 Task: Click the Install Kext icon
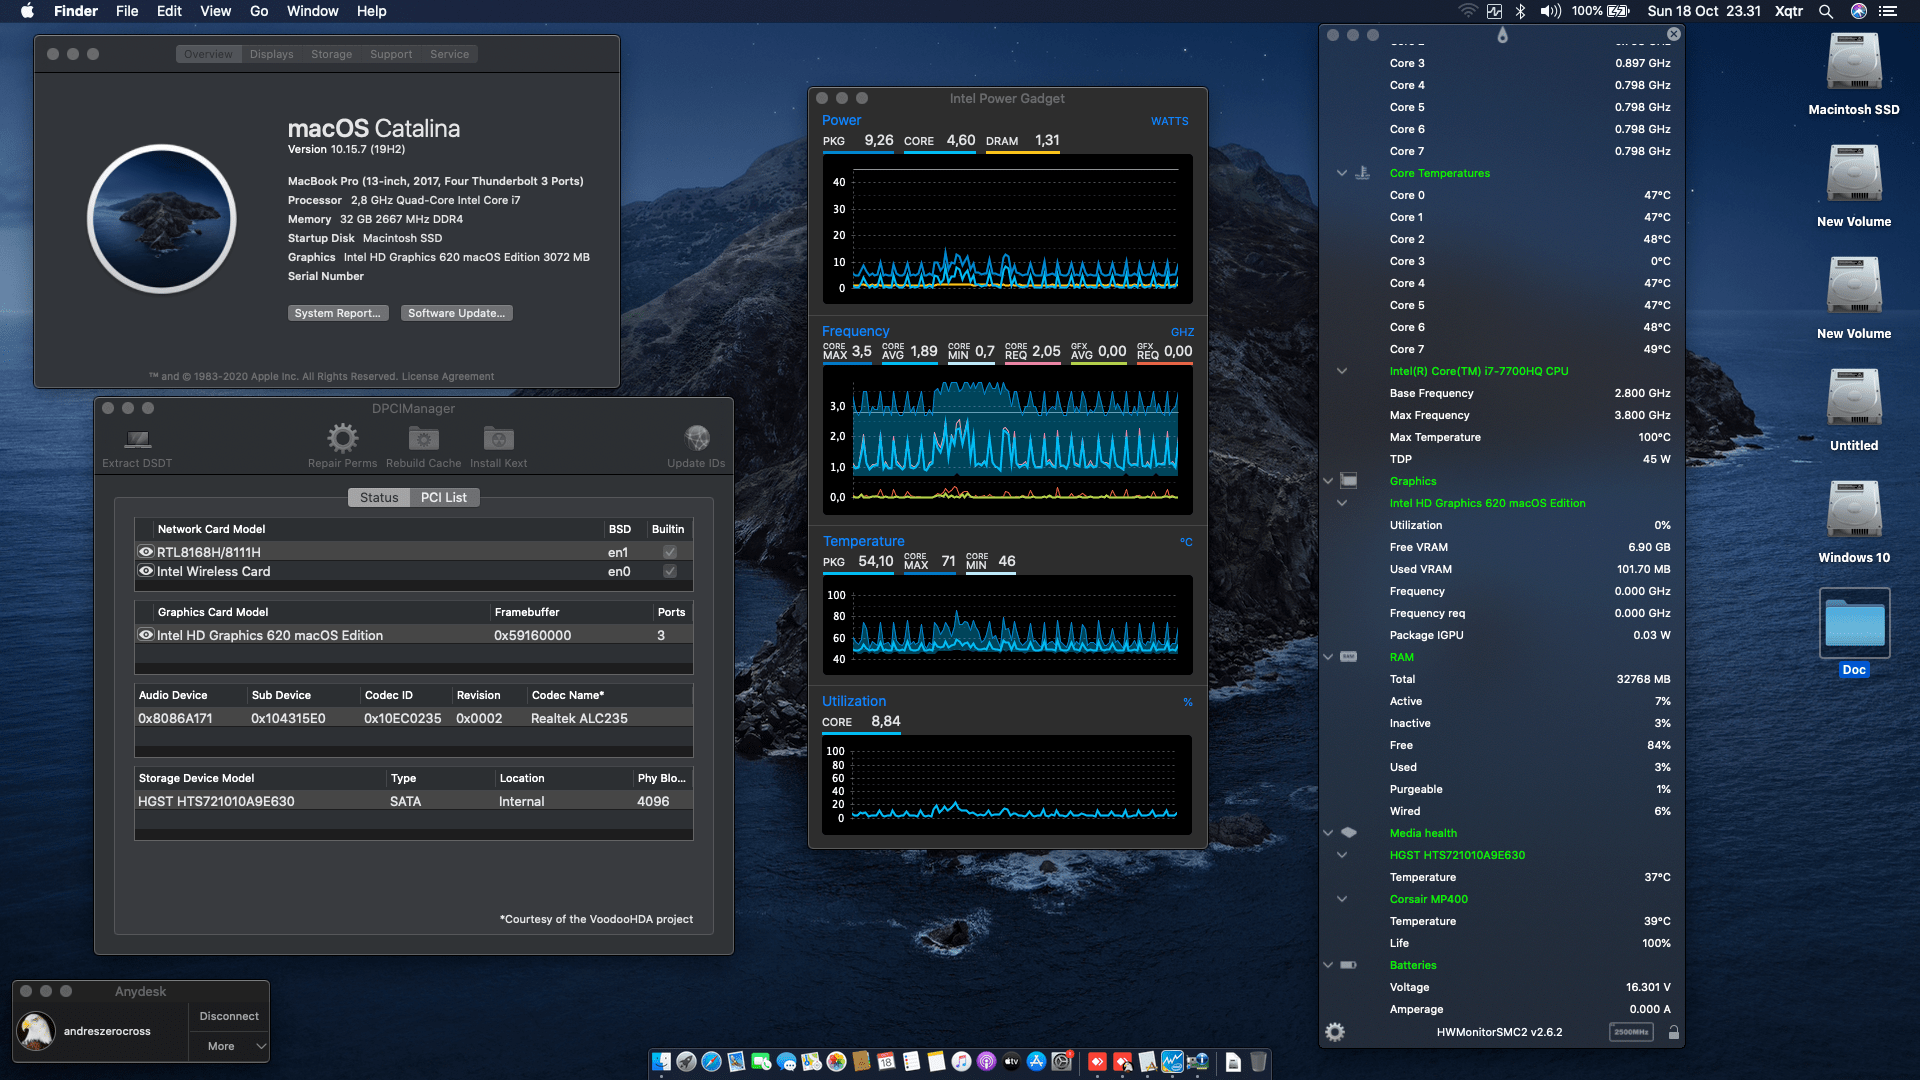click(x=498, y=438)
